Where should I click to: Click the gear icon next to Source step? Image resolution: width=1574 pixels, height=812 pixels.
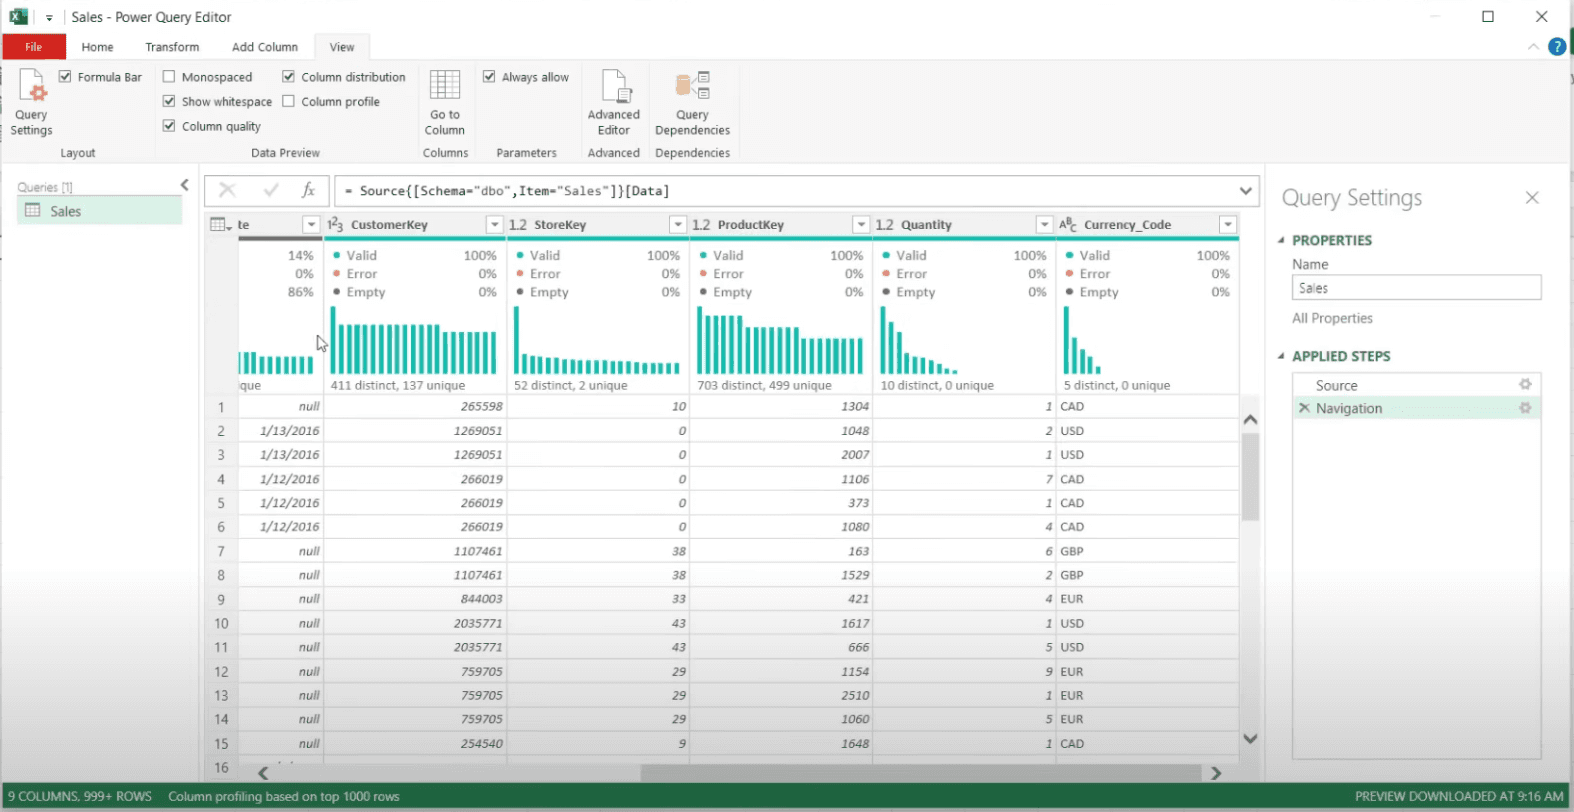click(x=1525, y=384)
